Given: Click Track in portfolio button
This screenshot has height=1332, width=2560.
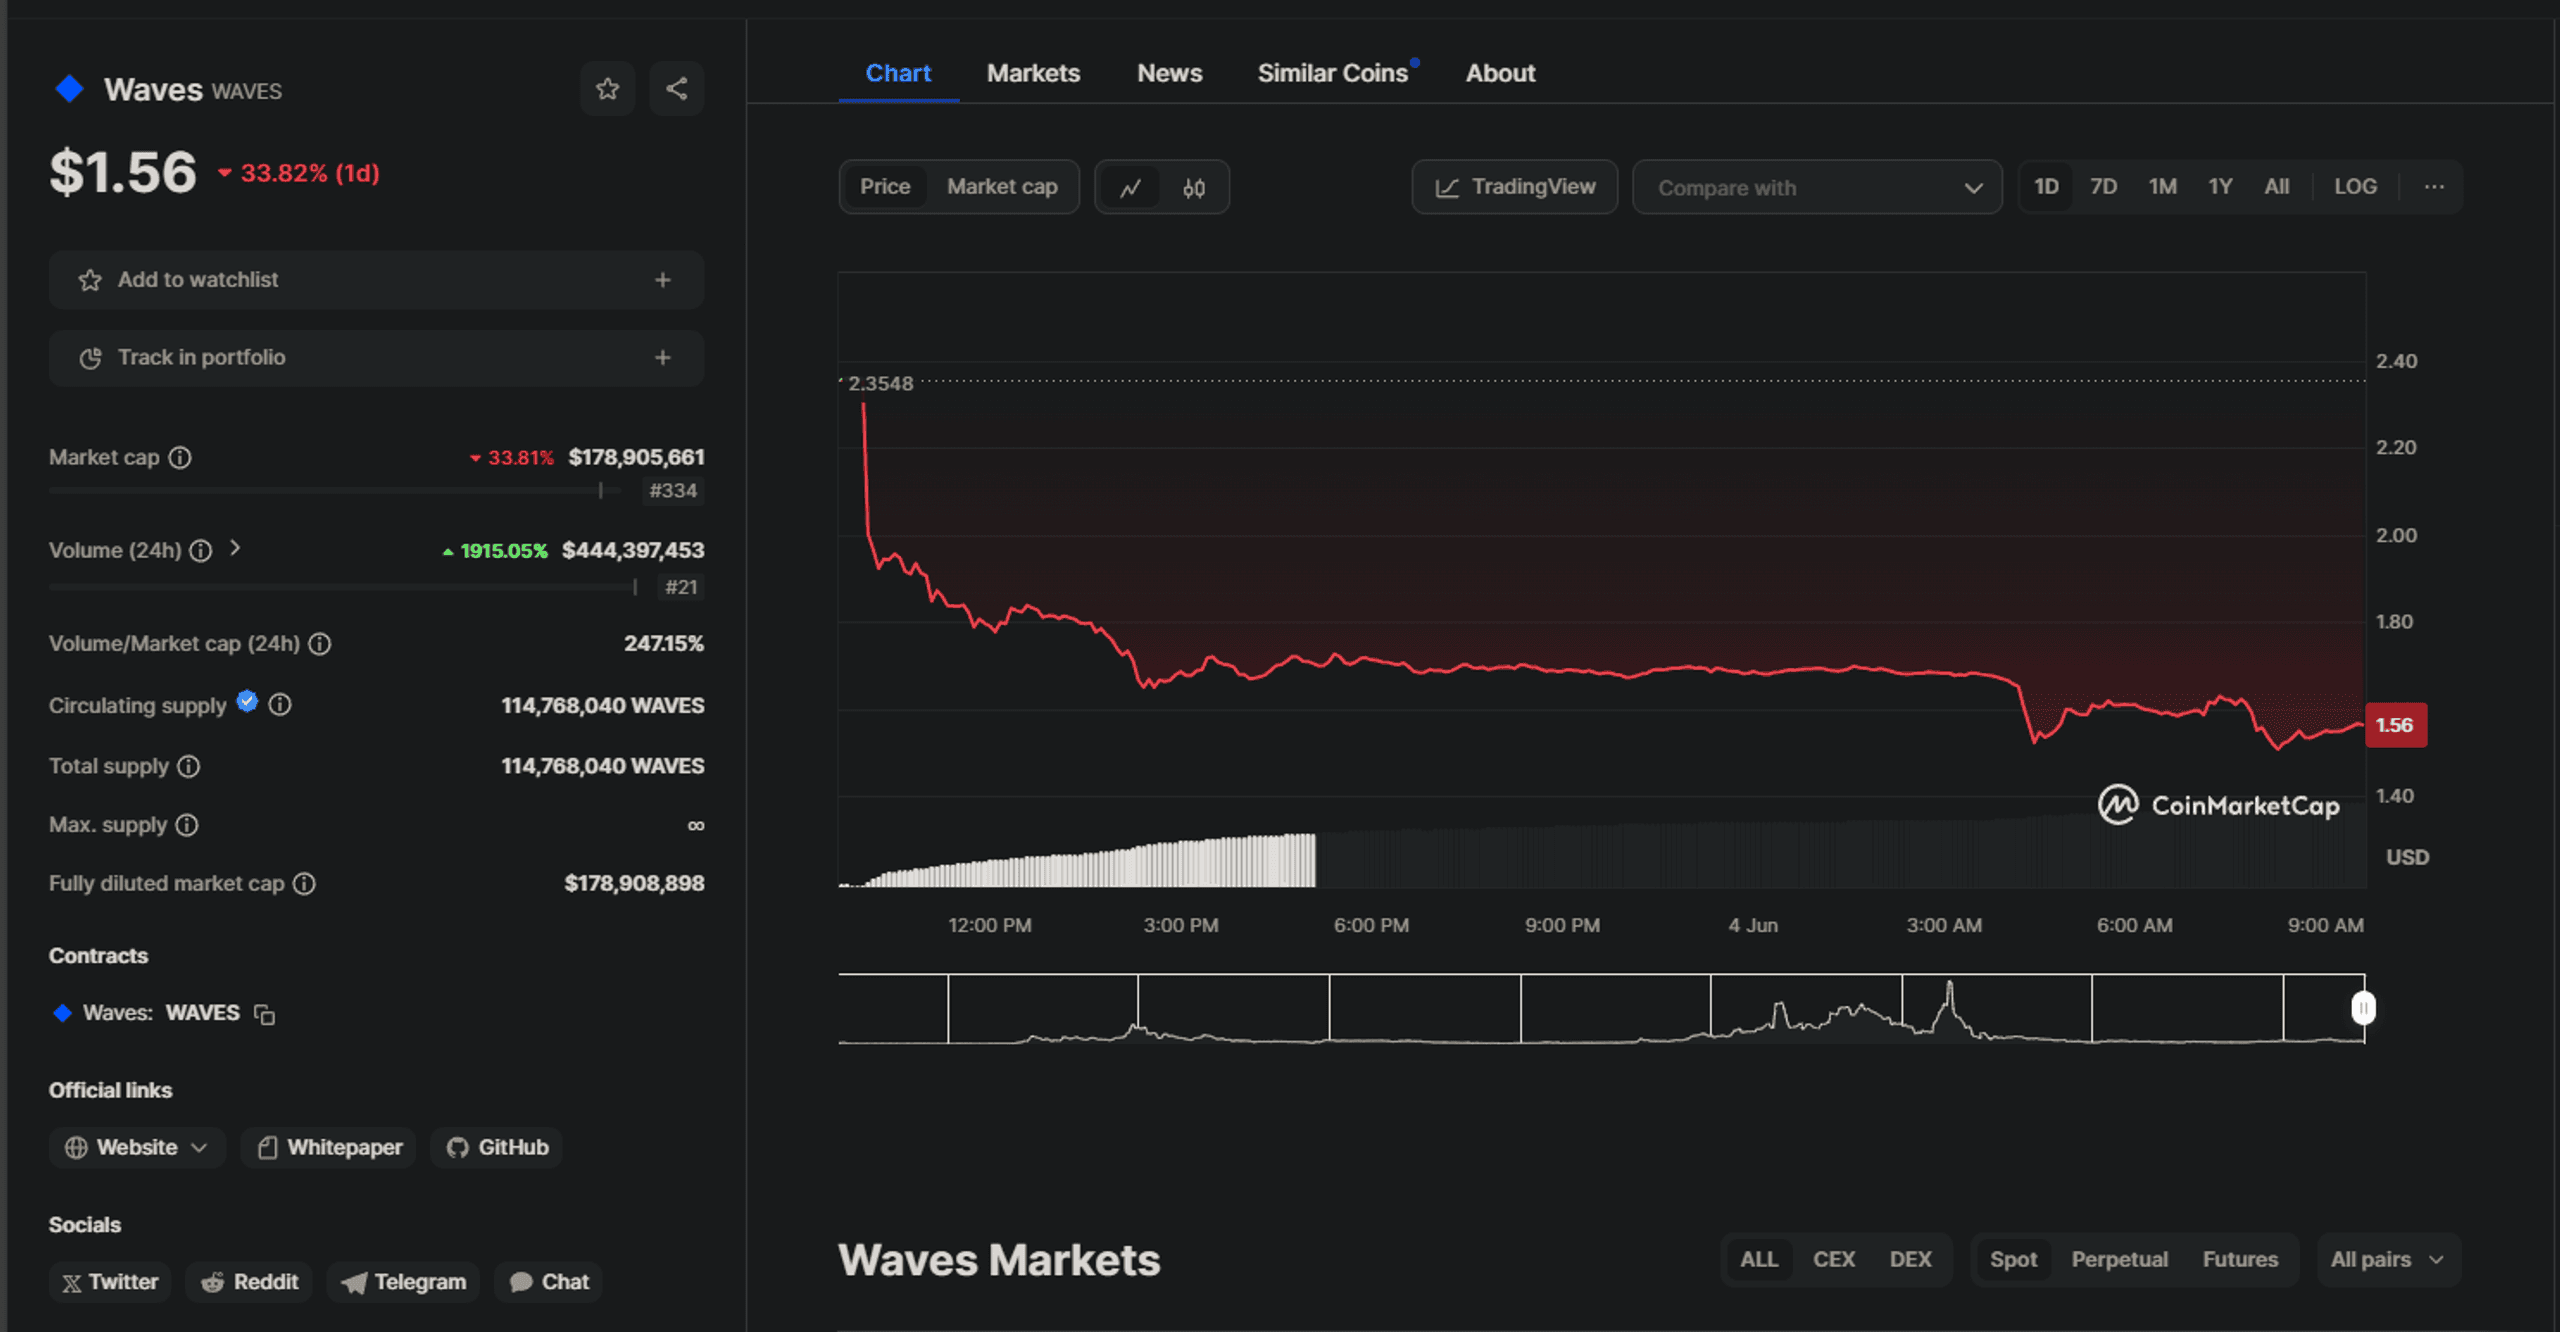Looking at the screenshot, I should click(374, 357).
